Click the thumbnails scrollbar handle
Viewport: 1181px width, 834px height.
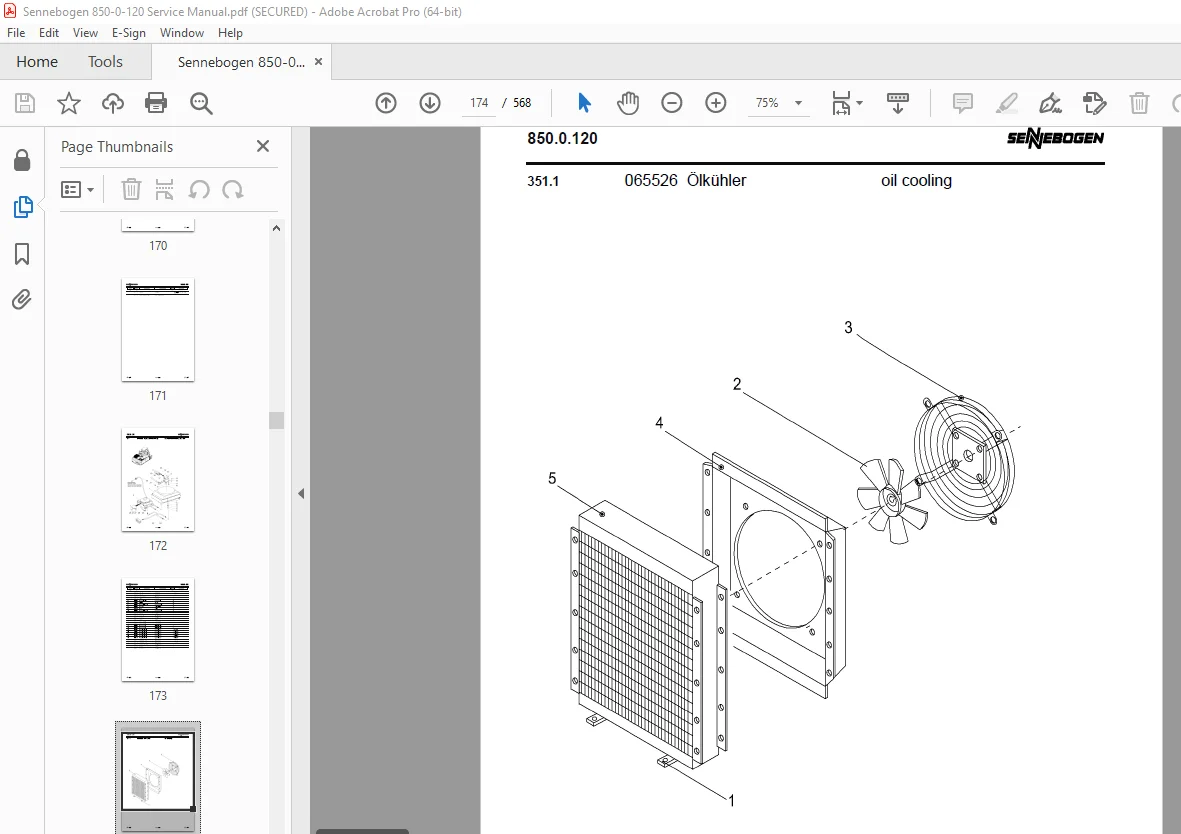[276, 420]
